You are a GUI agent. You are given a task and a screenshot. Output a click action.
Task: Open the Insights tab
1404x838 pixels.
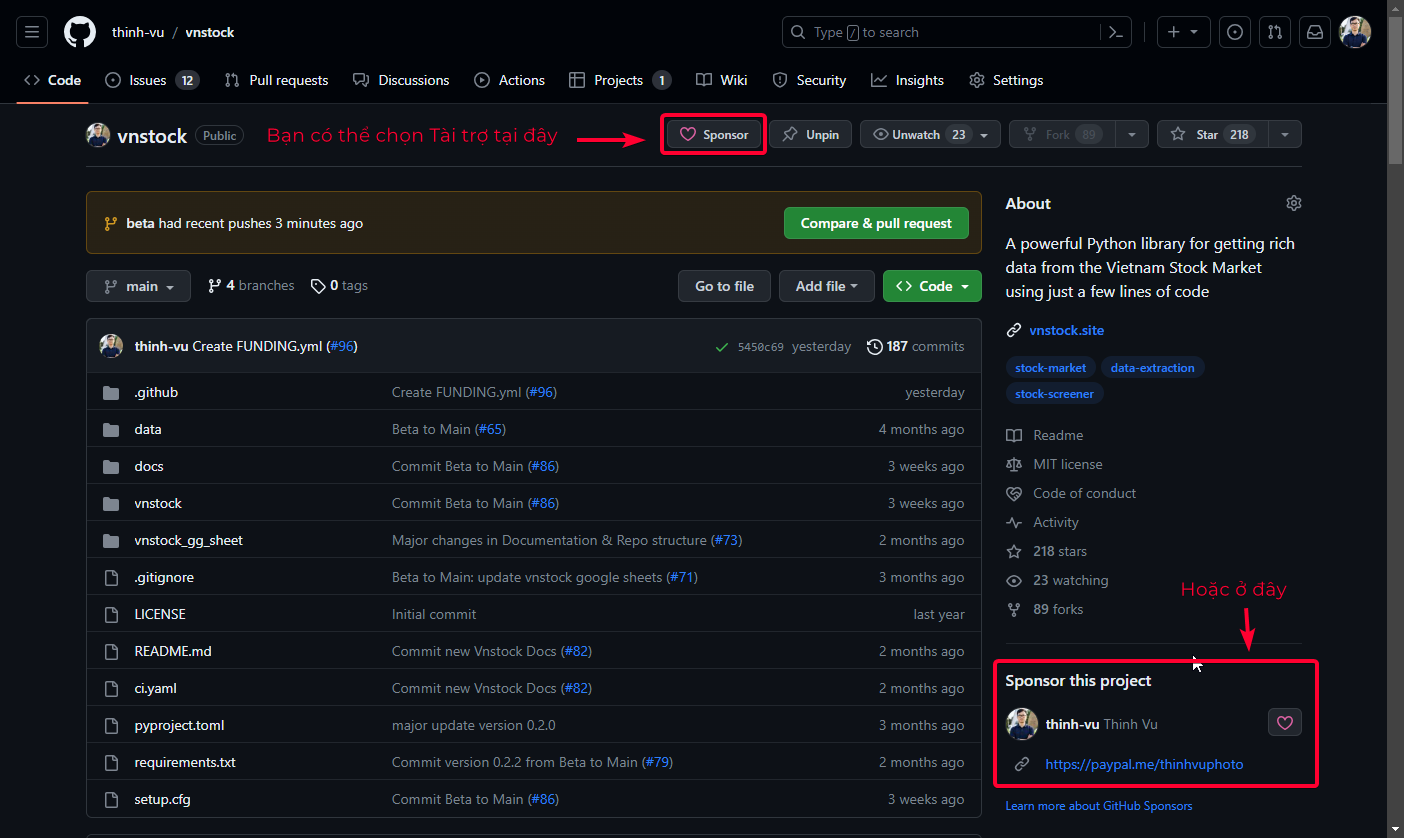click(907, 80)
